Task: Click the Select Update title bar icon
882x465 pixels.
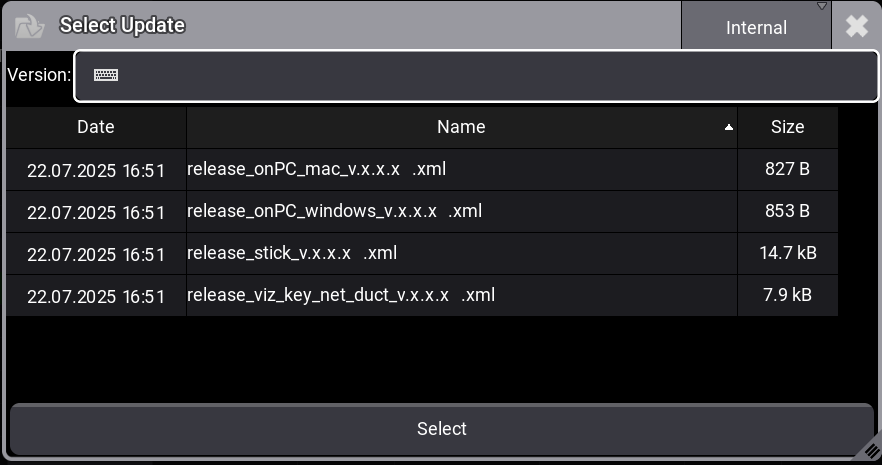Action: coord(30,26)
